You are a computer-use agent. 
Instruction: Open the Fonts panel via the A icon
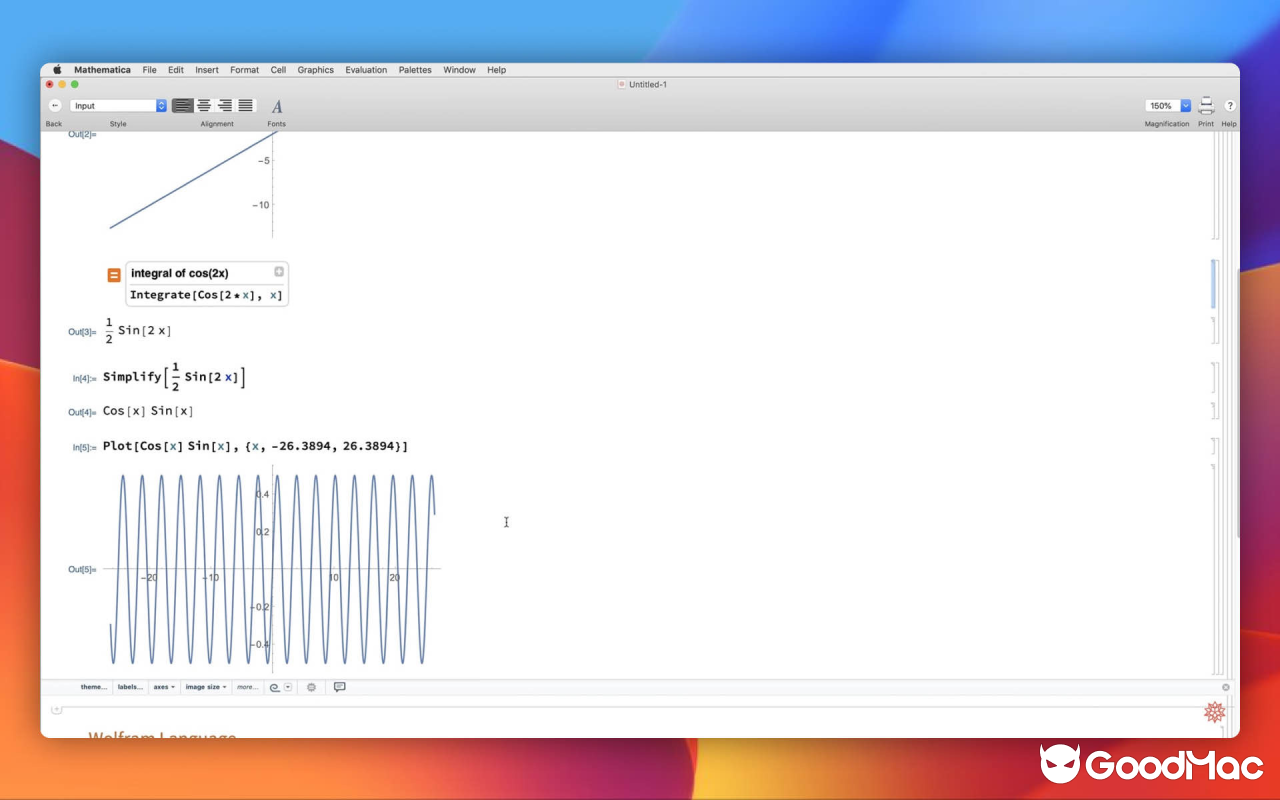coord(277,105)
